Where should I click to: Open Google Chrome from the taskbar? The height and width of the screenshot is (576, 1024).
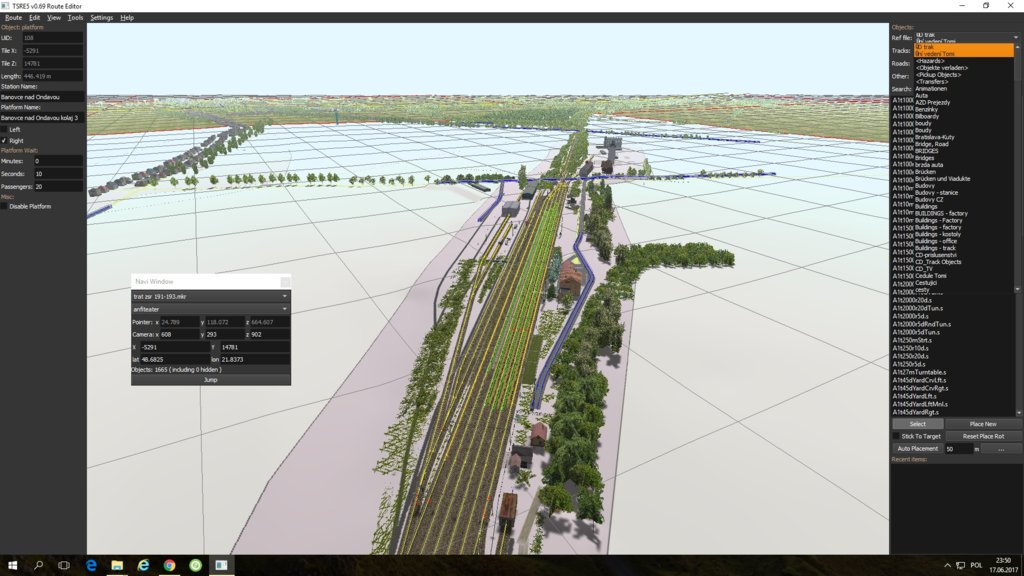point(169,565)
